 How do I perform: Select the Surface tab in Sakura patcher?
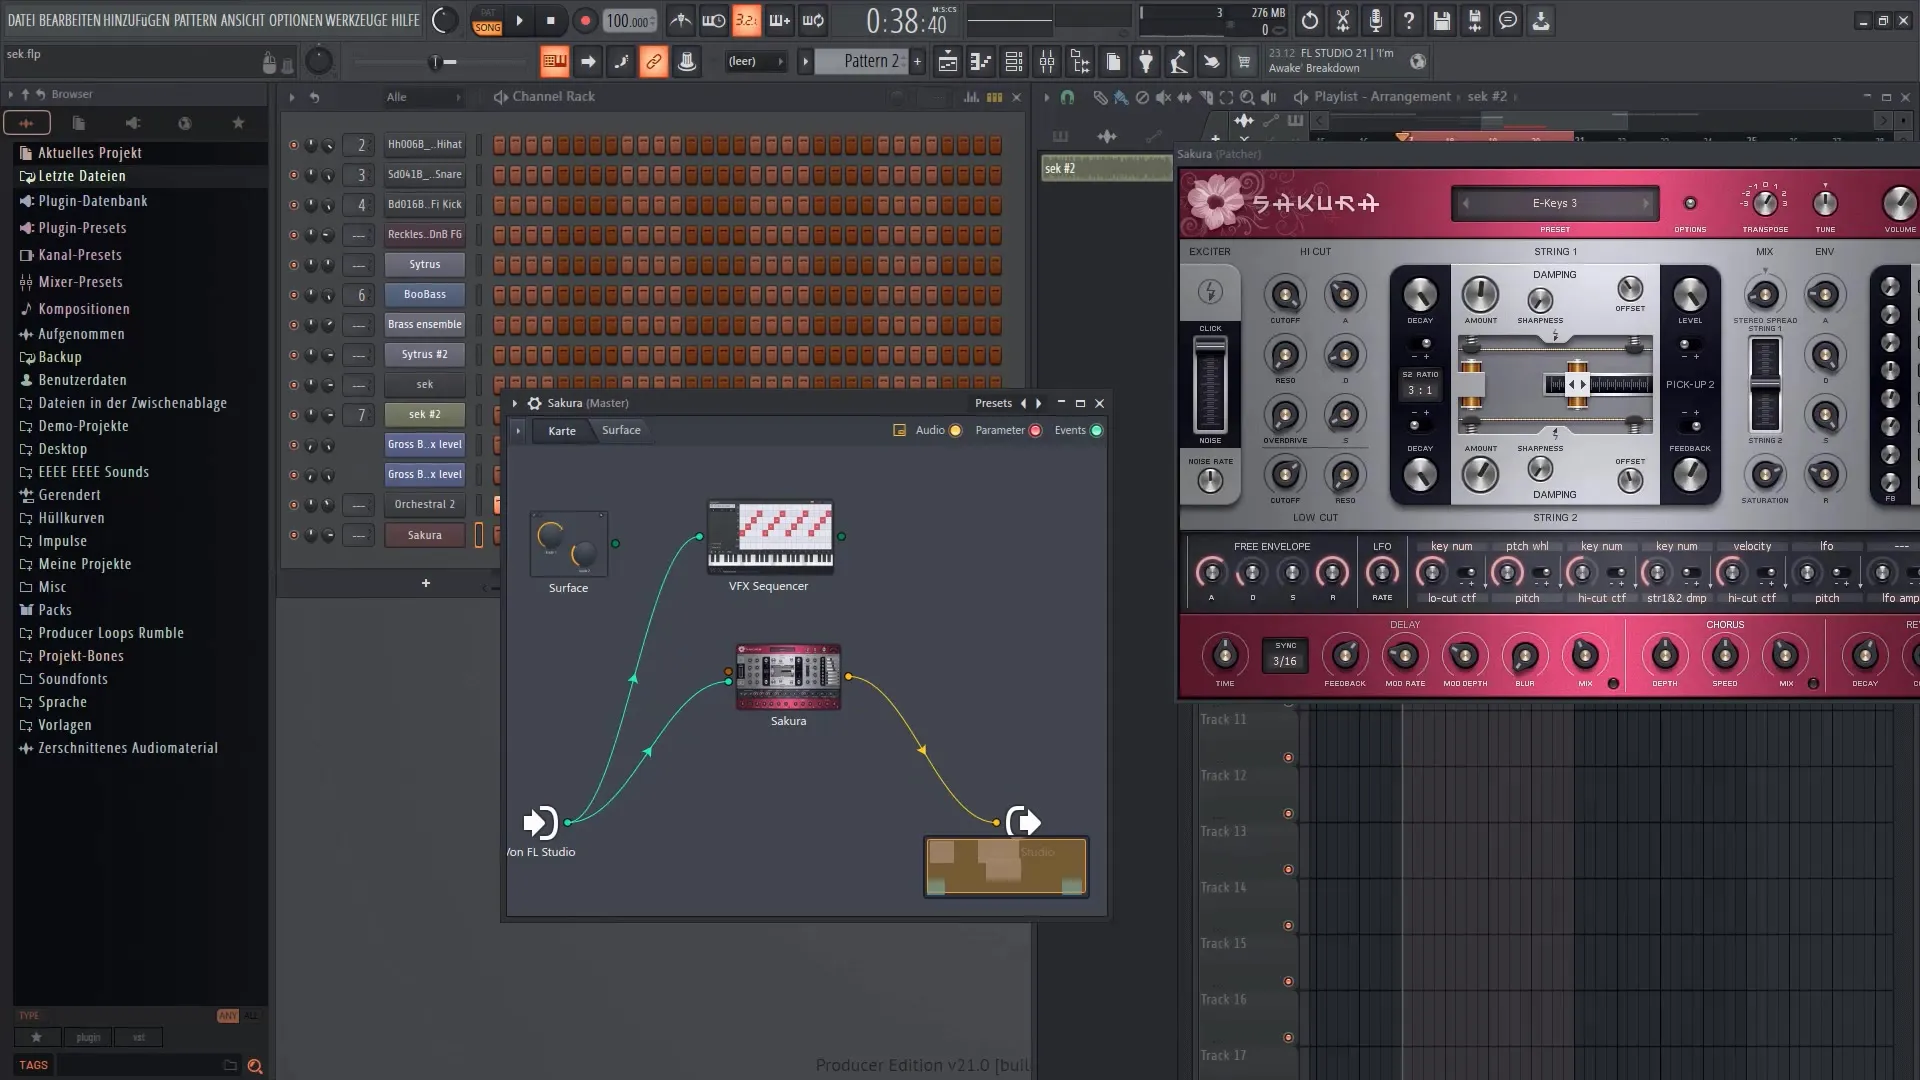coord(620,429)
